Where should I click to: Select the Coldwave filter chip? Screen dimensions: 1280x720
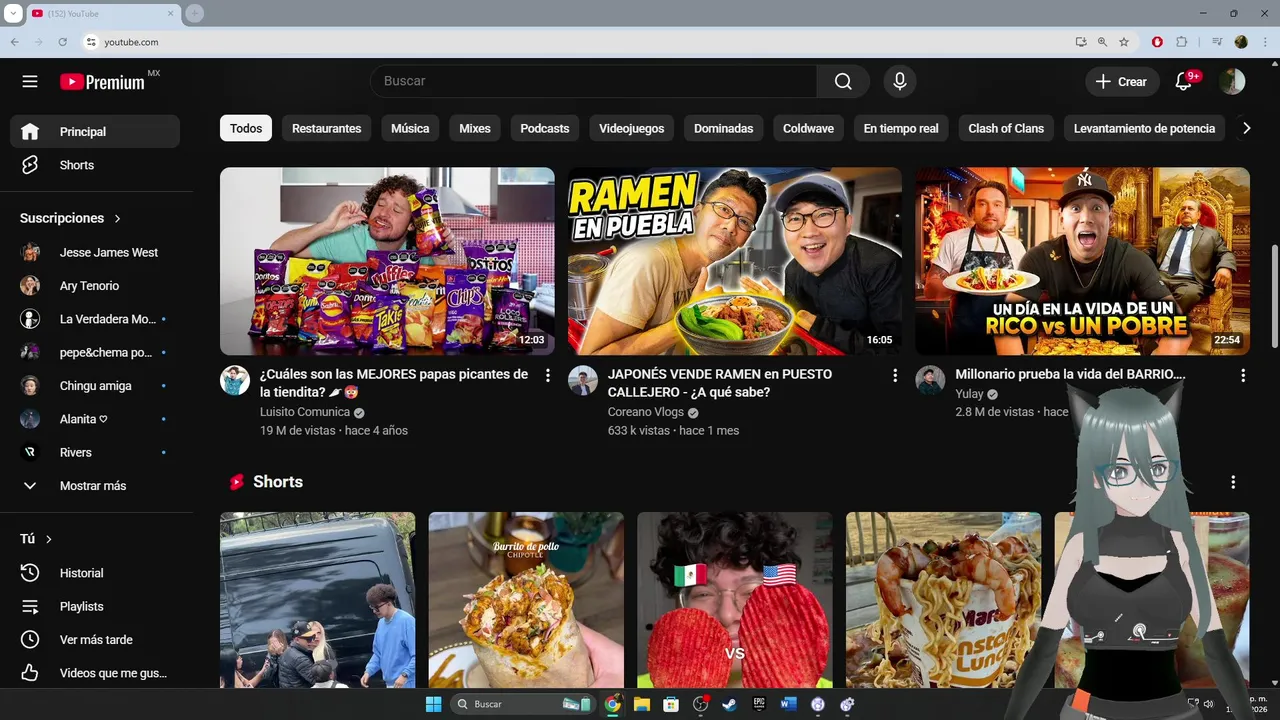click(808, 128)
